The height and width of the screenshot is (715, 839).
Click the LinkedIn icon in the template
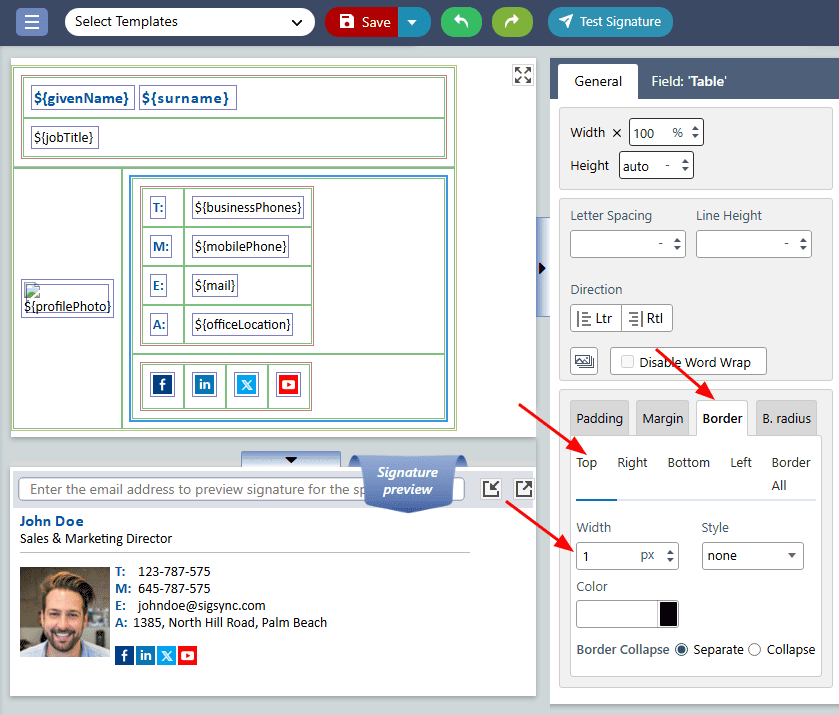[205, 385]
